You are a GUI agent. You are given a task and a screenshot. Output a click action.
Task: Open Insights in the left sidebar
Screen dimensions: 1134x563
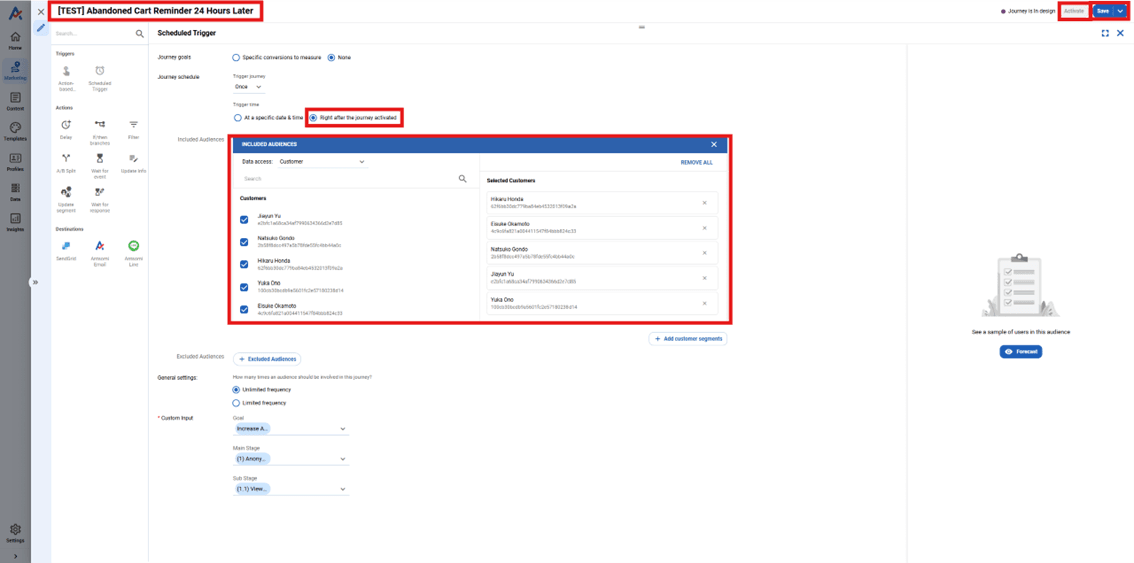15,222
